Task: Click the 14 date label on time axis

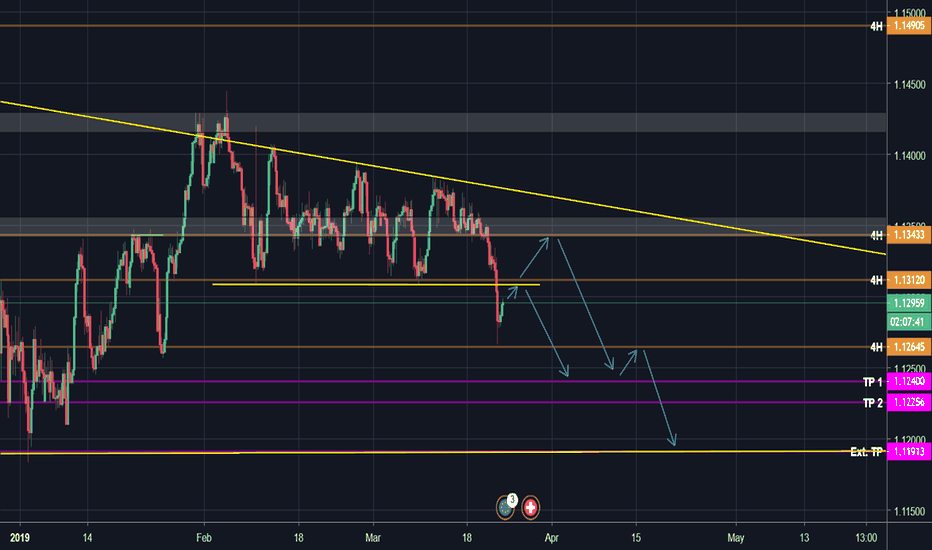Action: (87, 538)
